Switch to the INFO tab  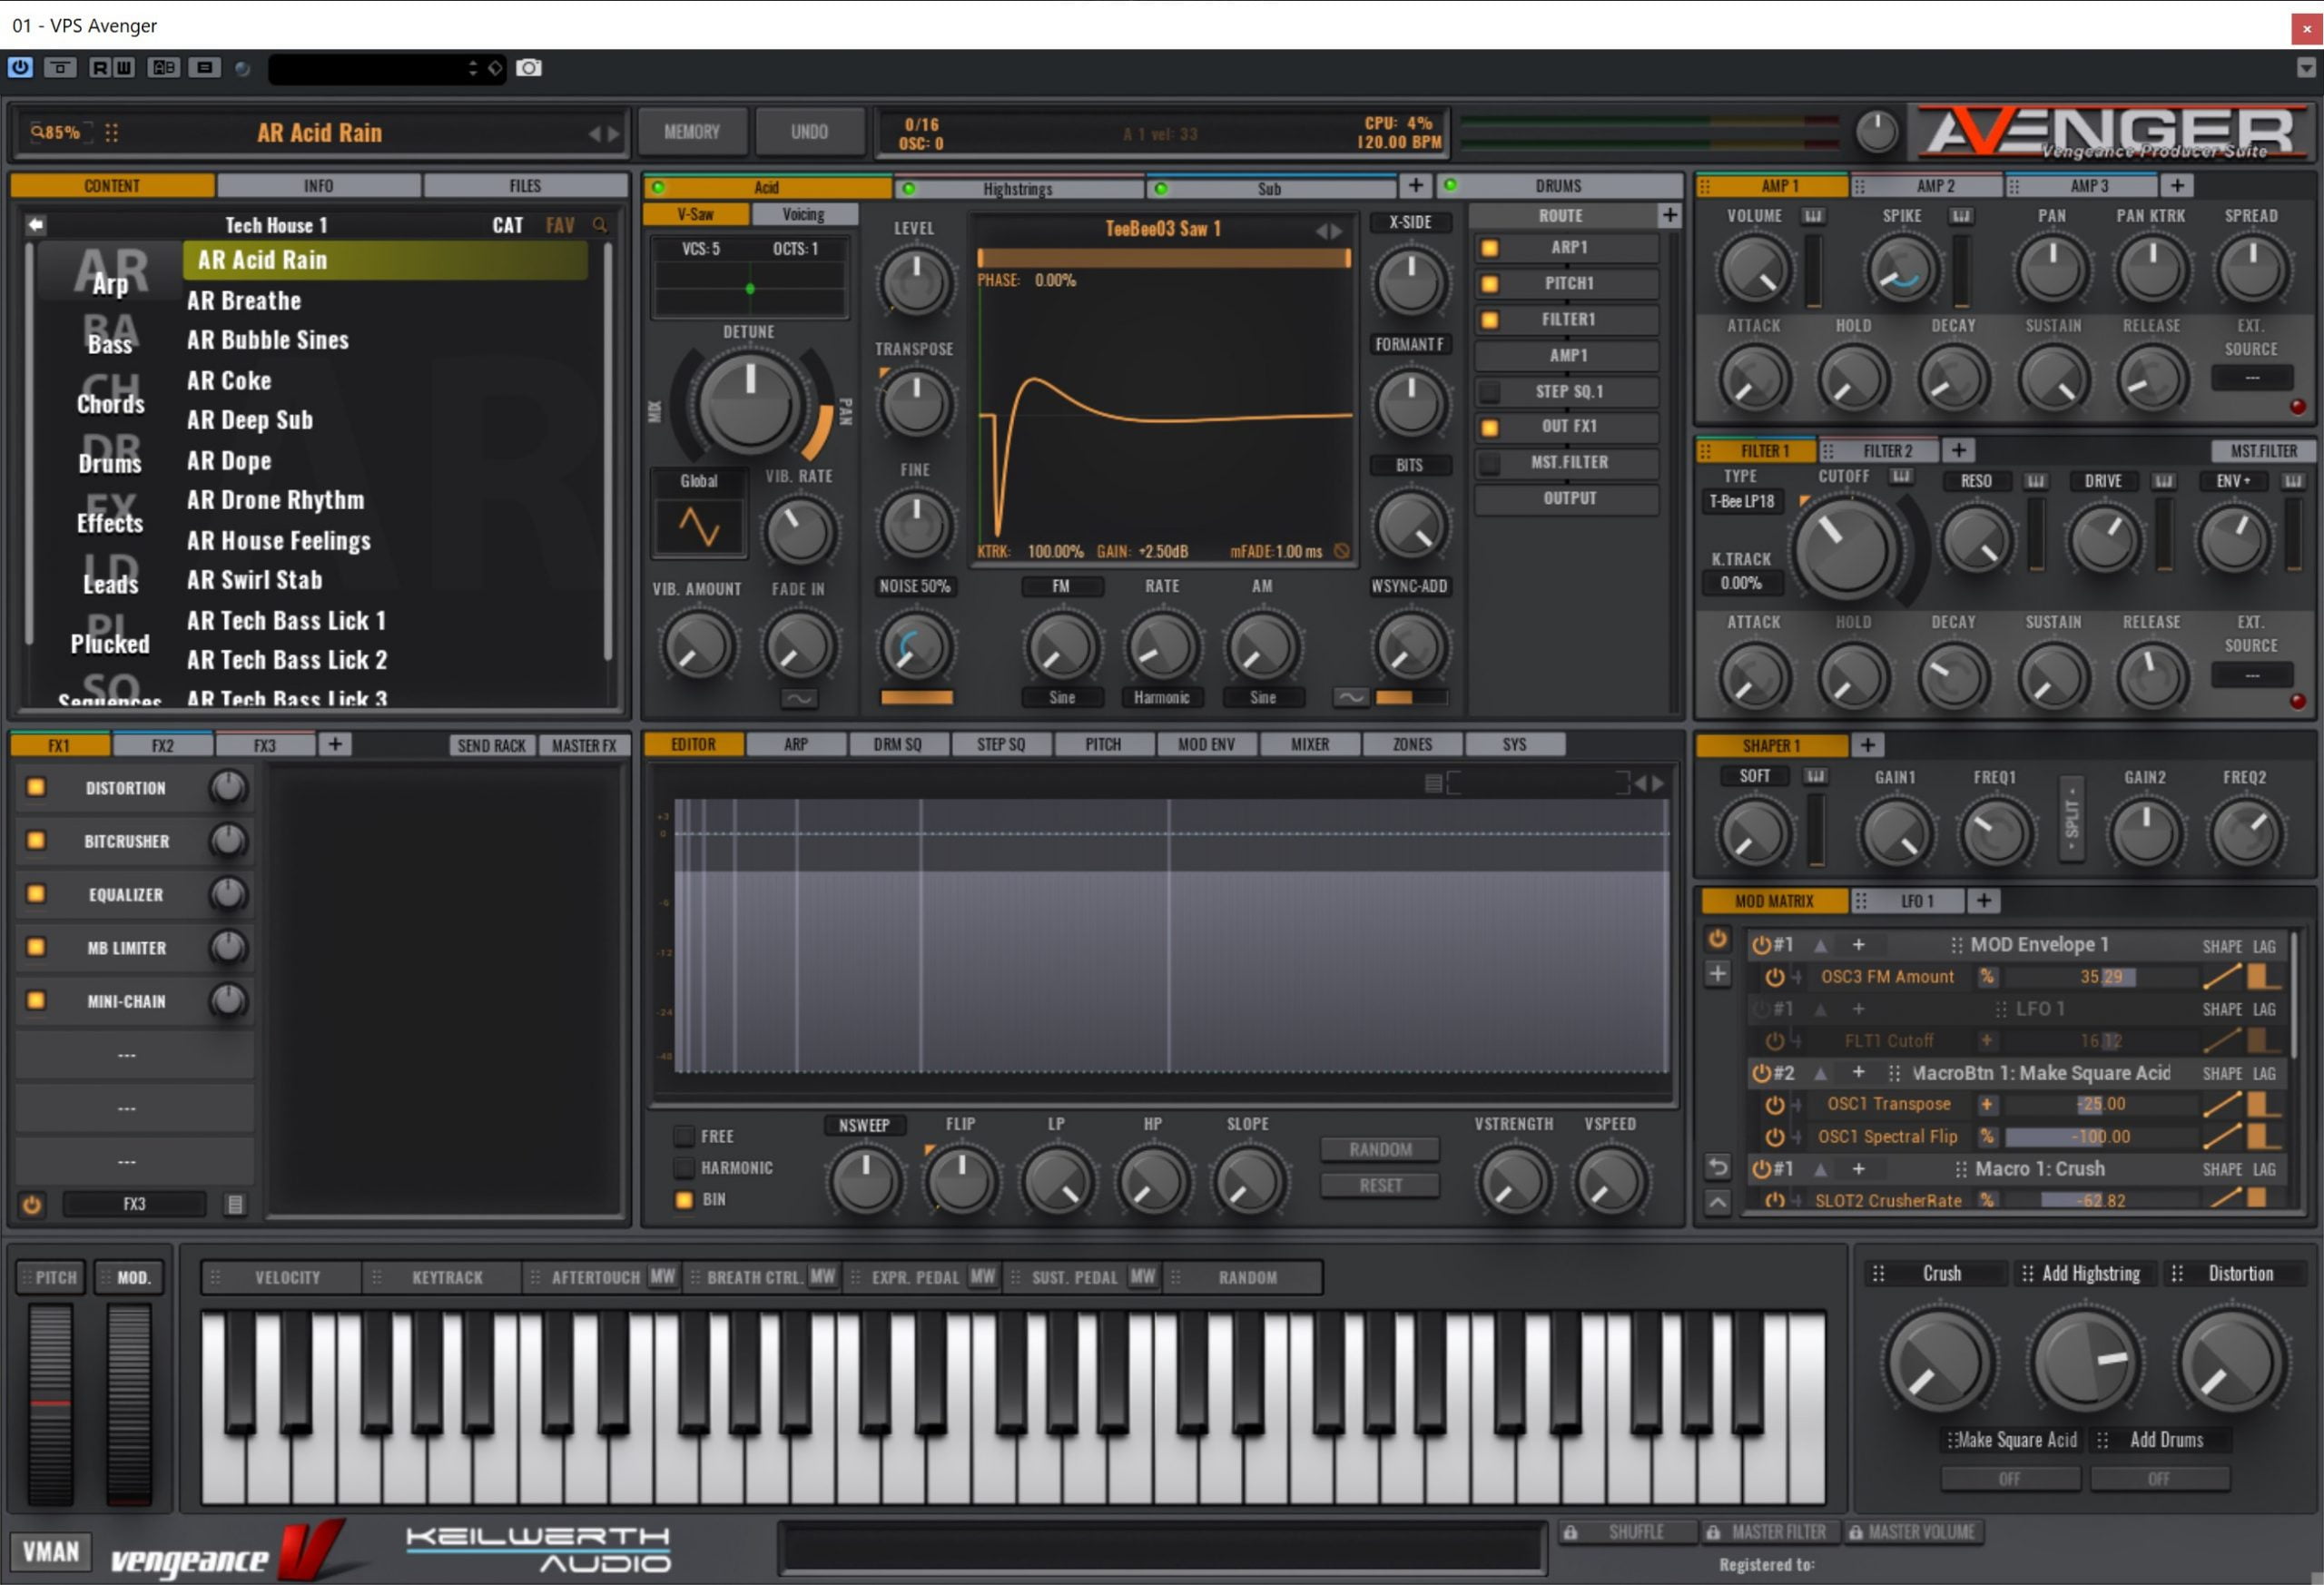319,186
